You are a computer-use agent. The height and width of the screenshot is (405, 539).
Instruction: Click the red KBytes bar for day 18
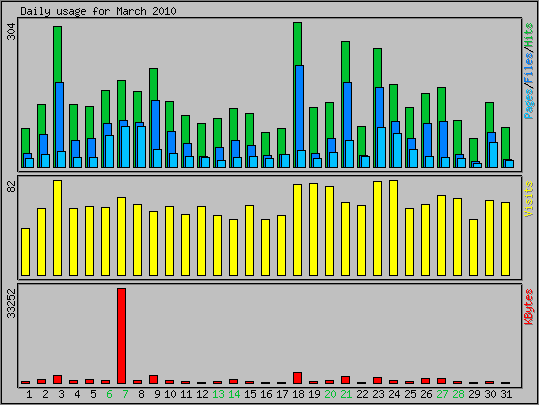click(x=297, y=378)
